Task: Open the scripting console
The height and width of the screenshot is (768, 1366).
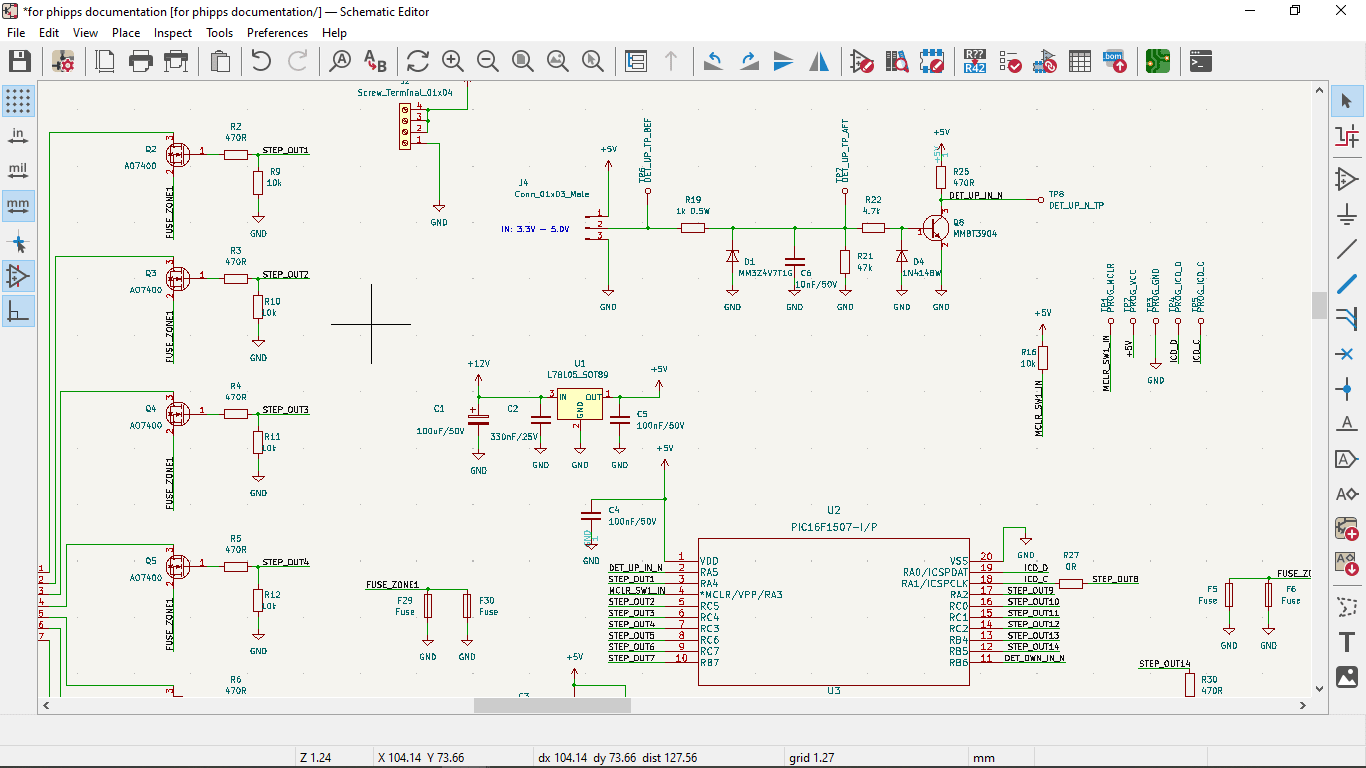Action: (x=1200, y=61)
